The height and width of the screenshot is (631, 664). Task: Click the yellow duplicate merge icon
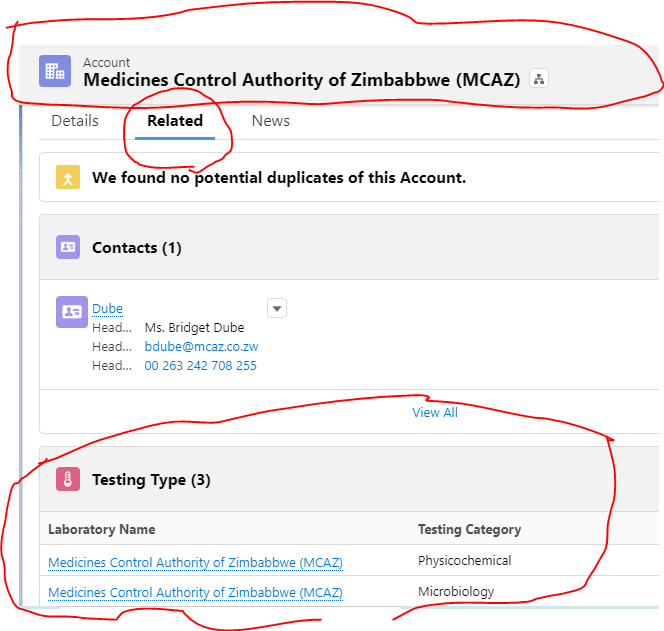[68, 178]
